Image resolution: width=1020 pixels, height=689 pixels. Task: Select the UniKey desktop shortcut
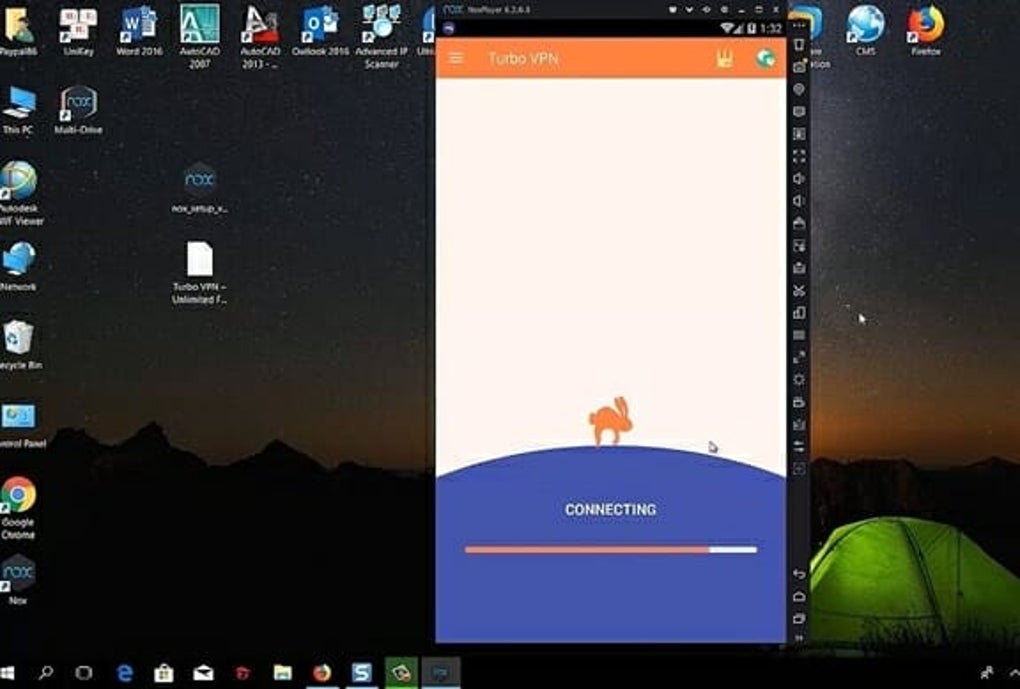pos(78,31)
